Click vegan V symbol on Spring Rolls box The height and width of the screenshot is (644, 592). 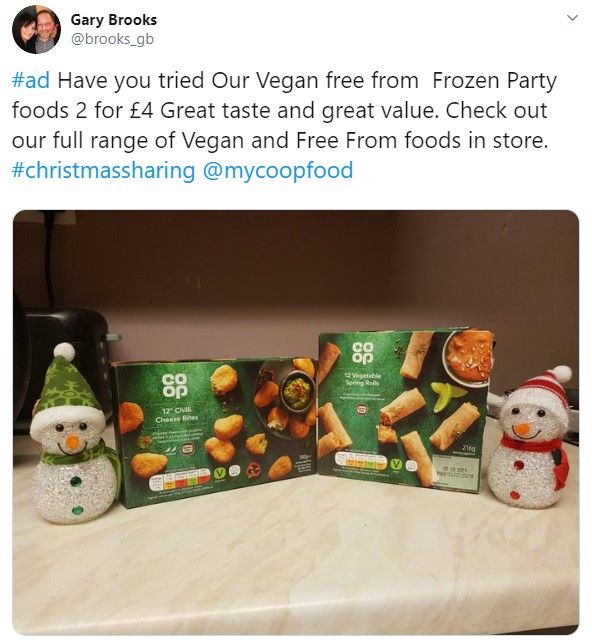[396, 464]
